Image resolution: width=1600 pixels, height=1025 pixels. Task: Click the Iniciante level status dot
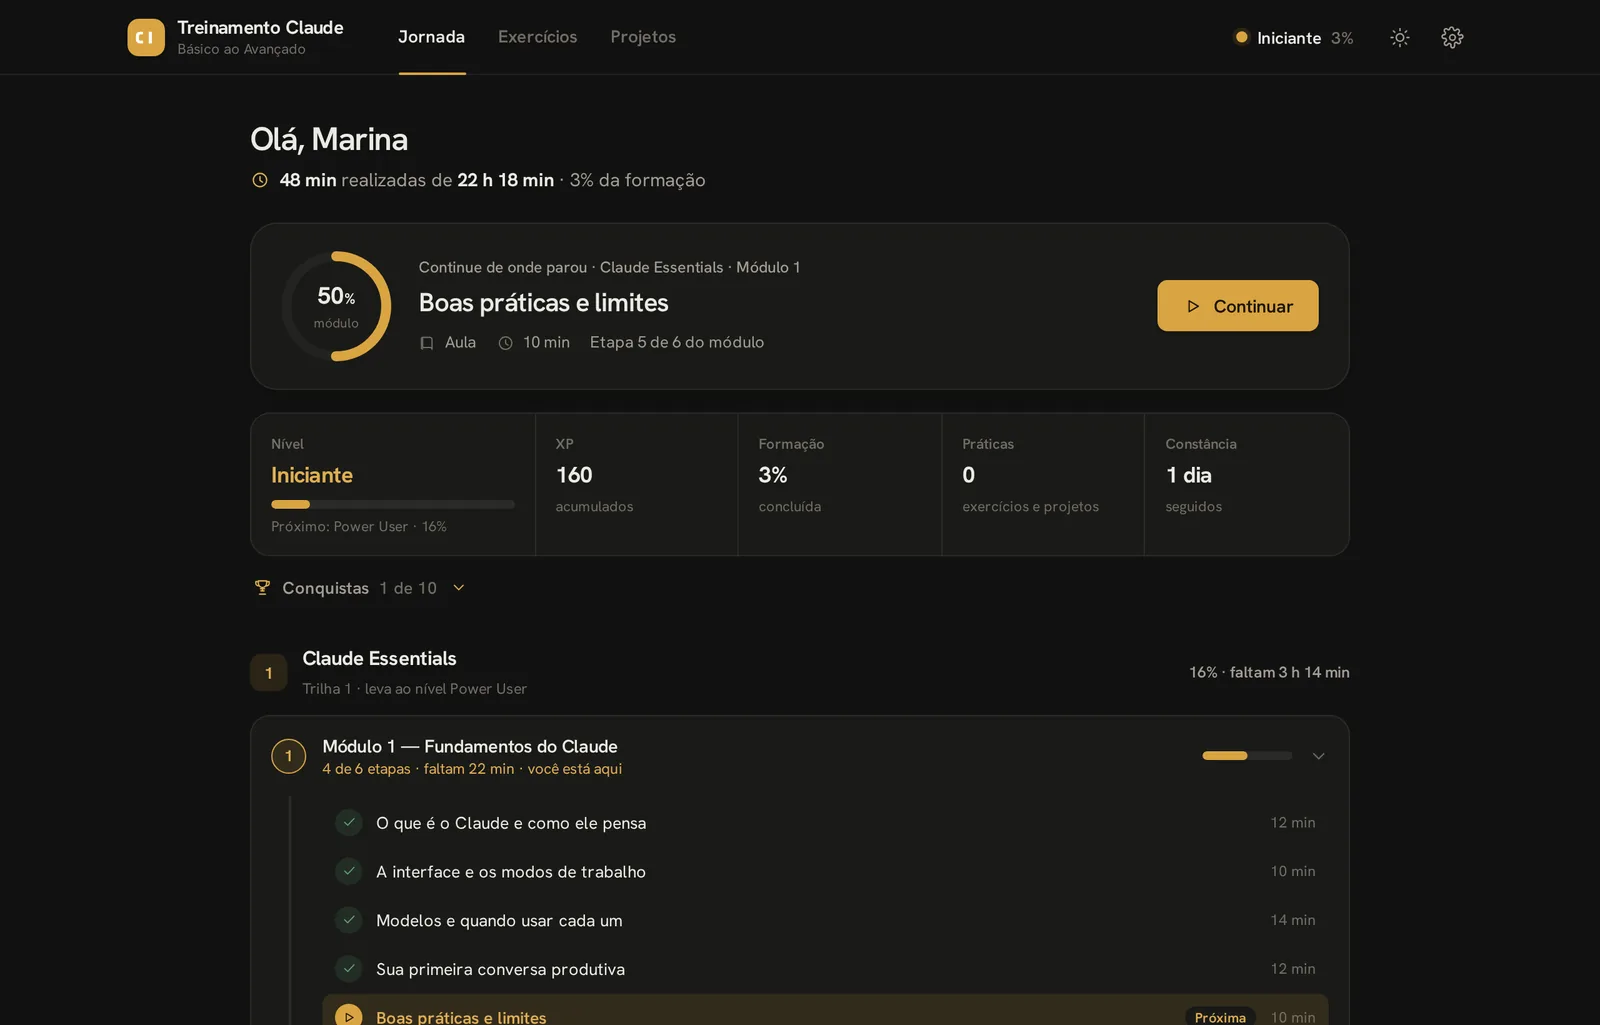(1241, 37)
